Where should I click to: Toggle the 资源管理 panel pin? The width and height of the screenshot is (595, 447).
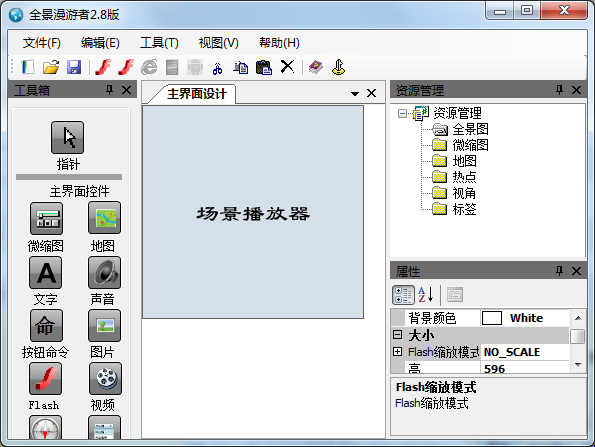pyautogui.click(x=559, y=90)
